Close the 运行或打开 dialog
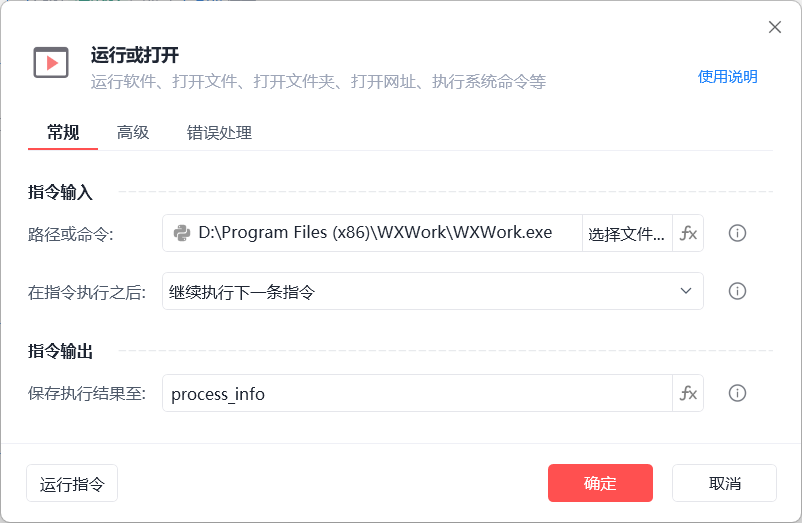This screenshot has height=523, width=802. click(774, 27)
